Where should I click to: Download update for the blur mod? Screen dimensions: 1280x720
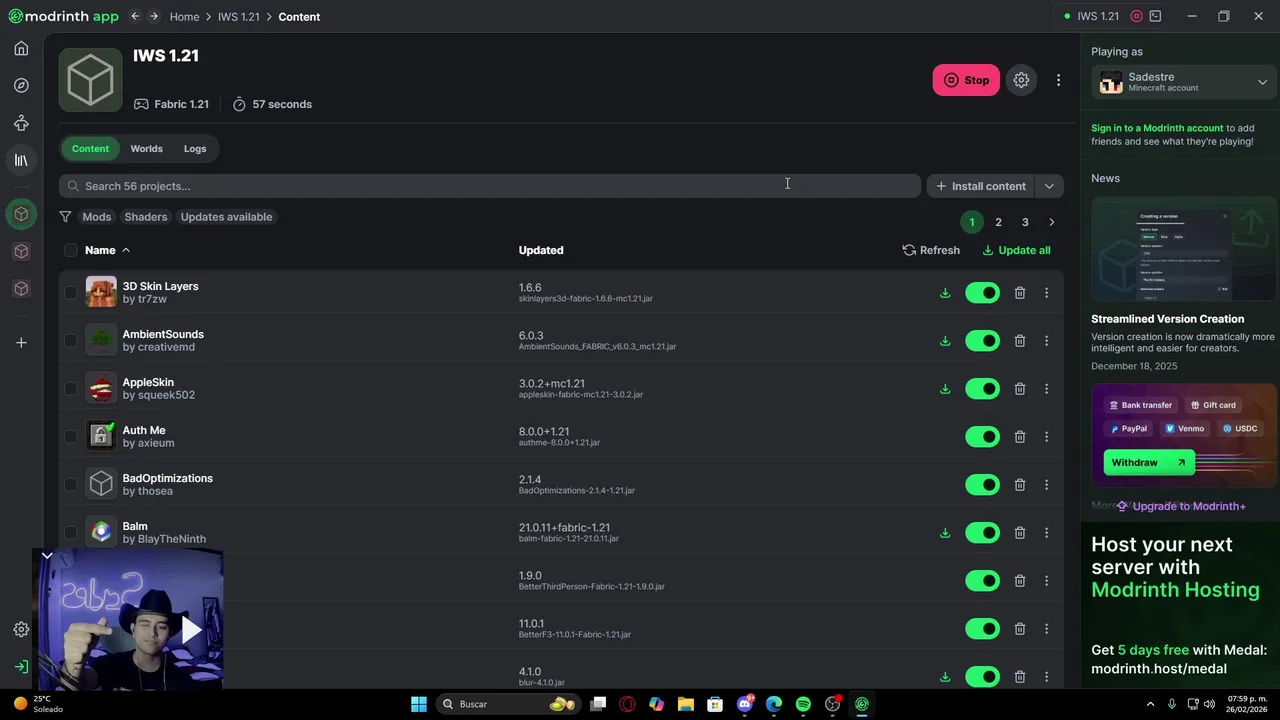(945, 677)
